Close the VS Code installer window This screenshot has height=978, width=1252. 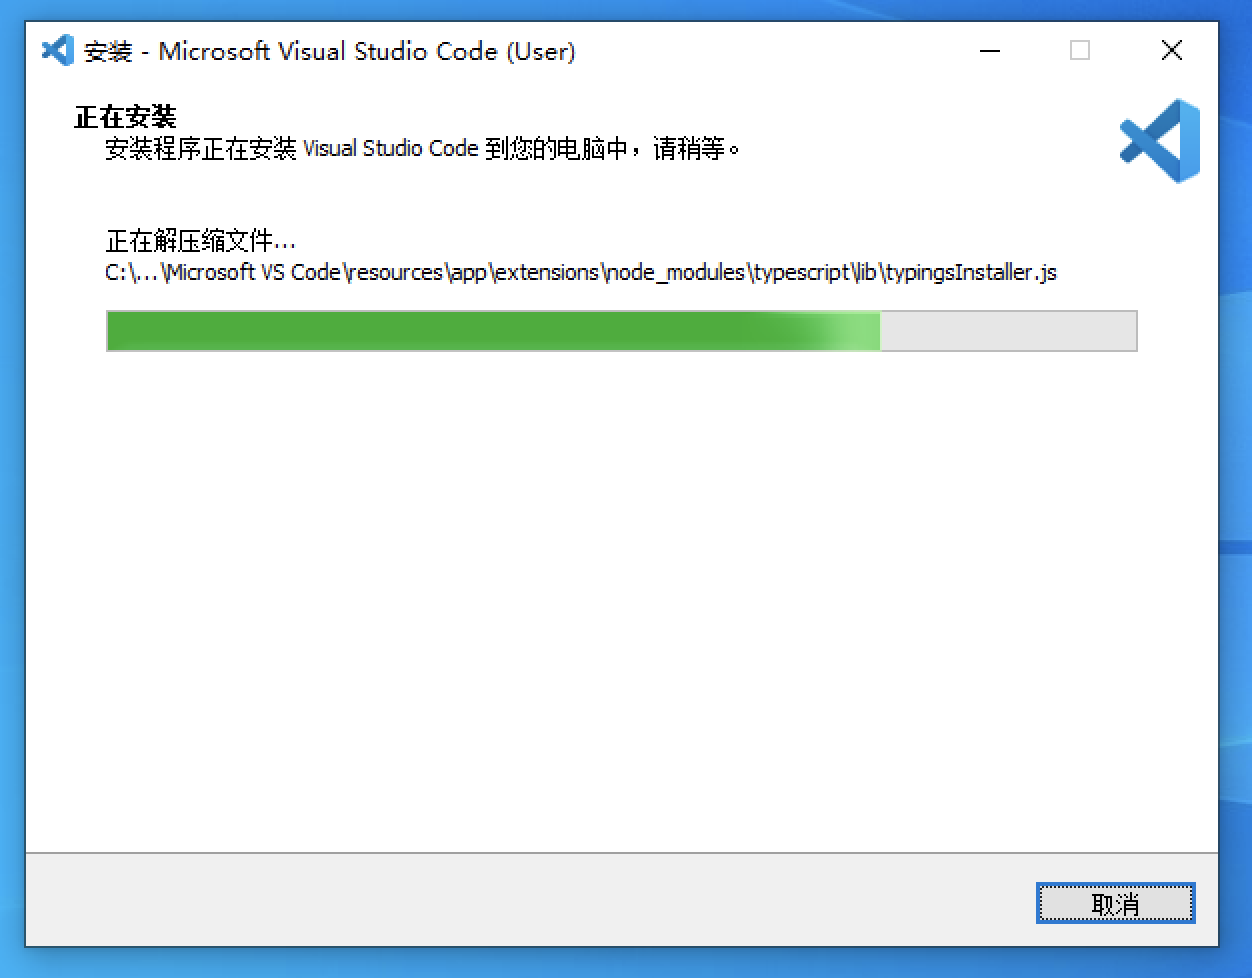point(1172,50)
